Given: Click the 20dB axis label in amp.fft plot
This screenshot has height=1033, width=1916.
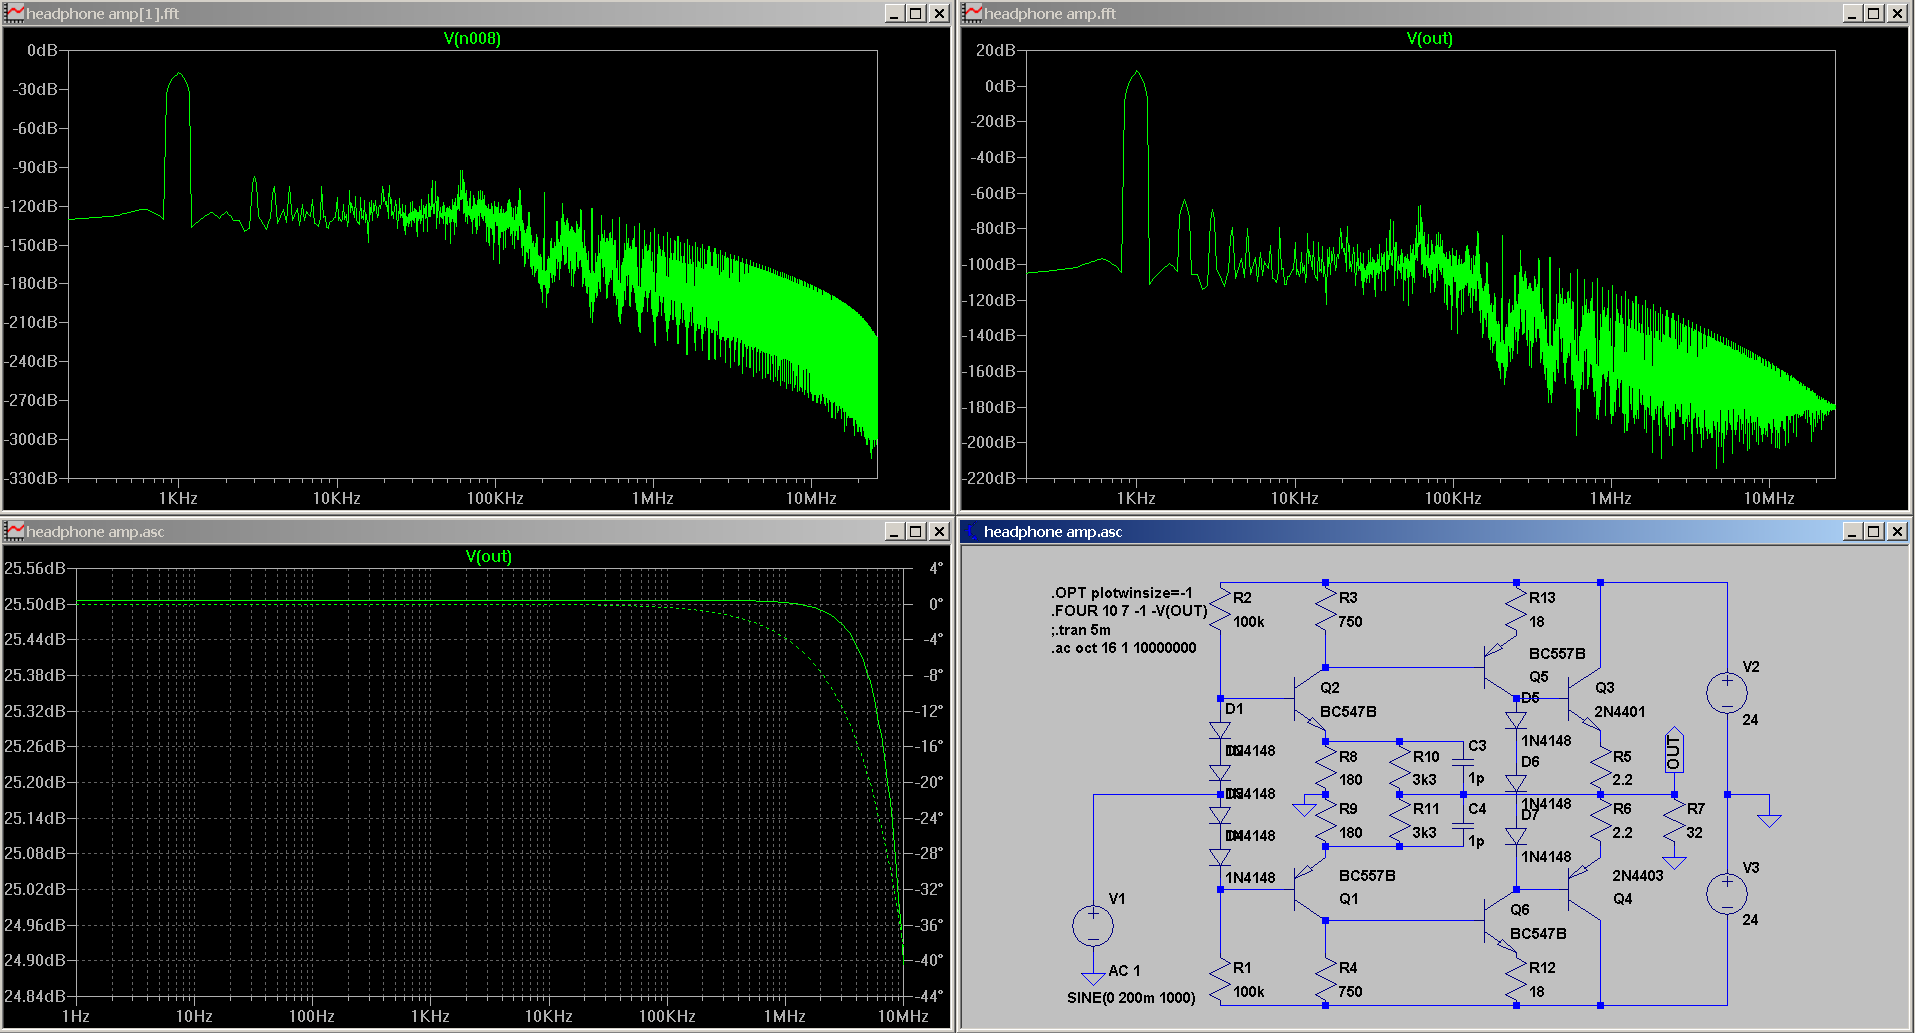Looking at the screenshot, I should pyautogui.click(x=995, y=50).
